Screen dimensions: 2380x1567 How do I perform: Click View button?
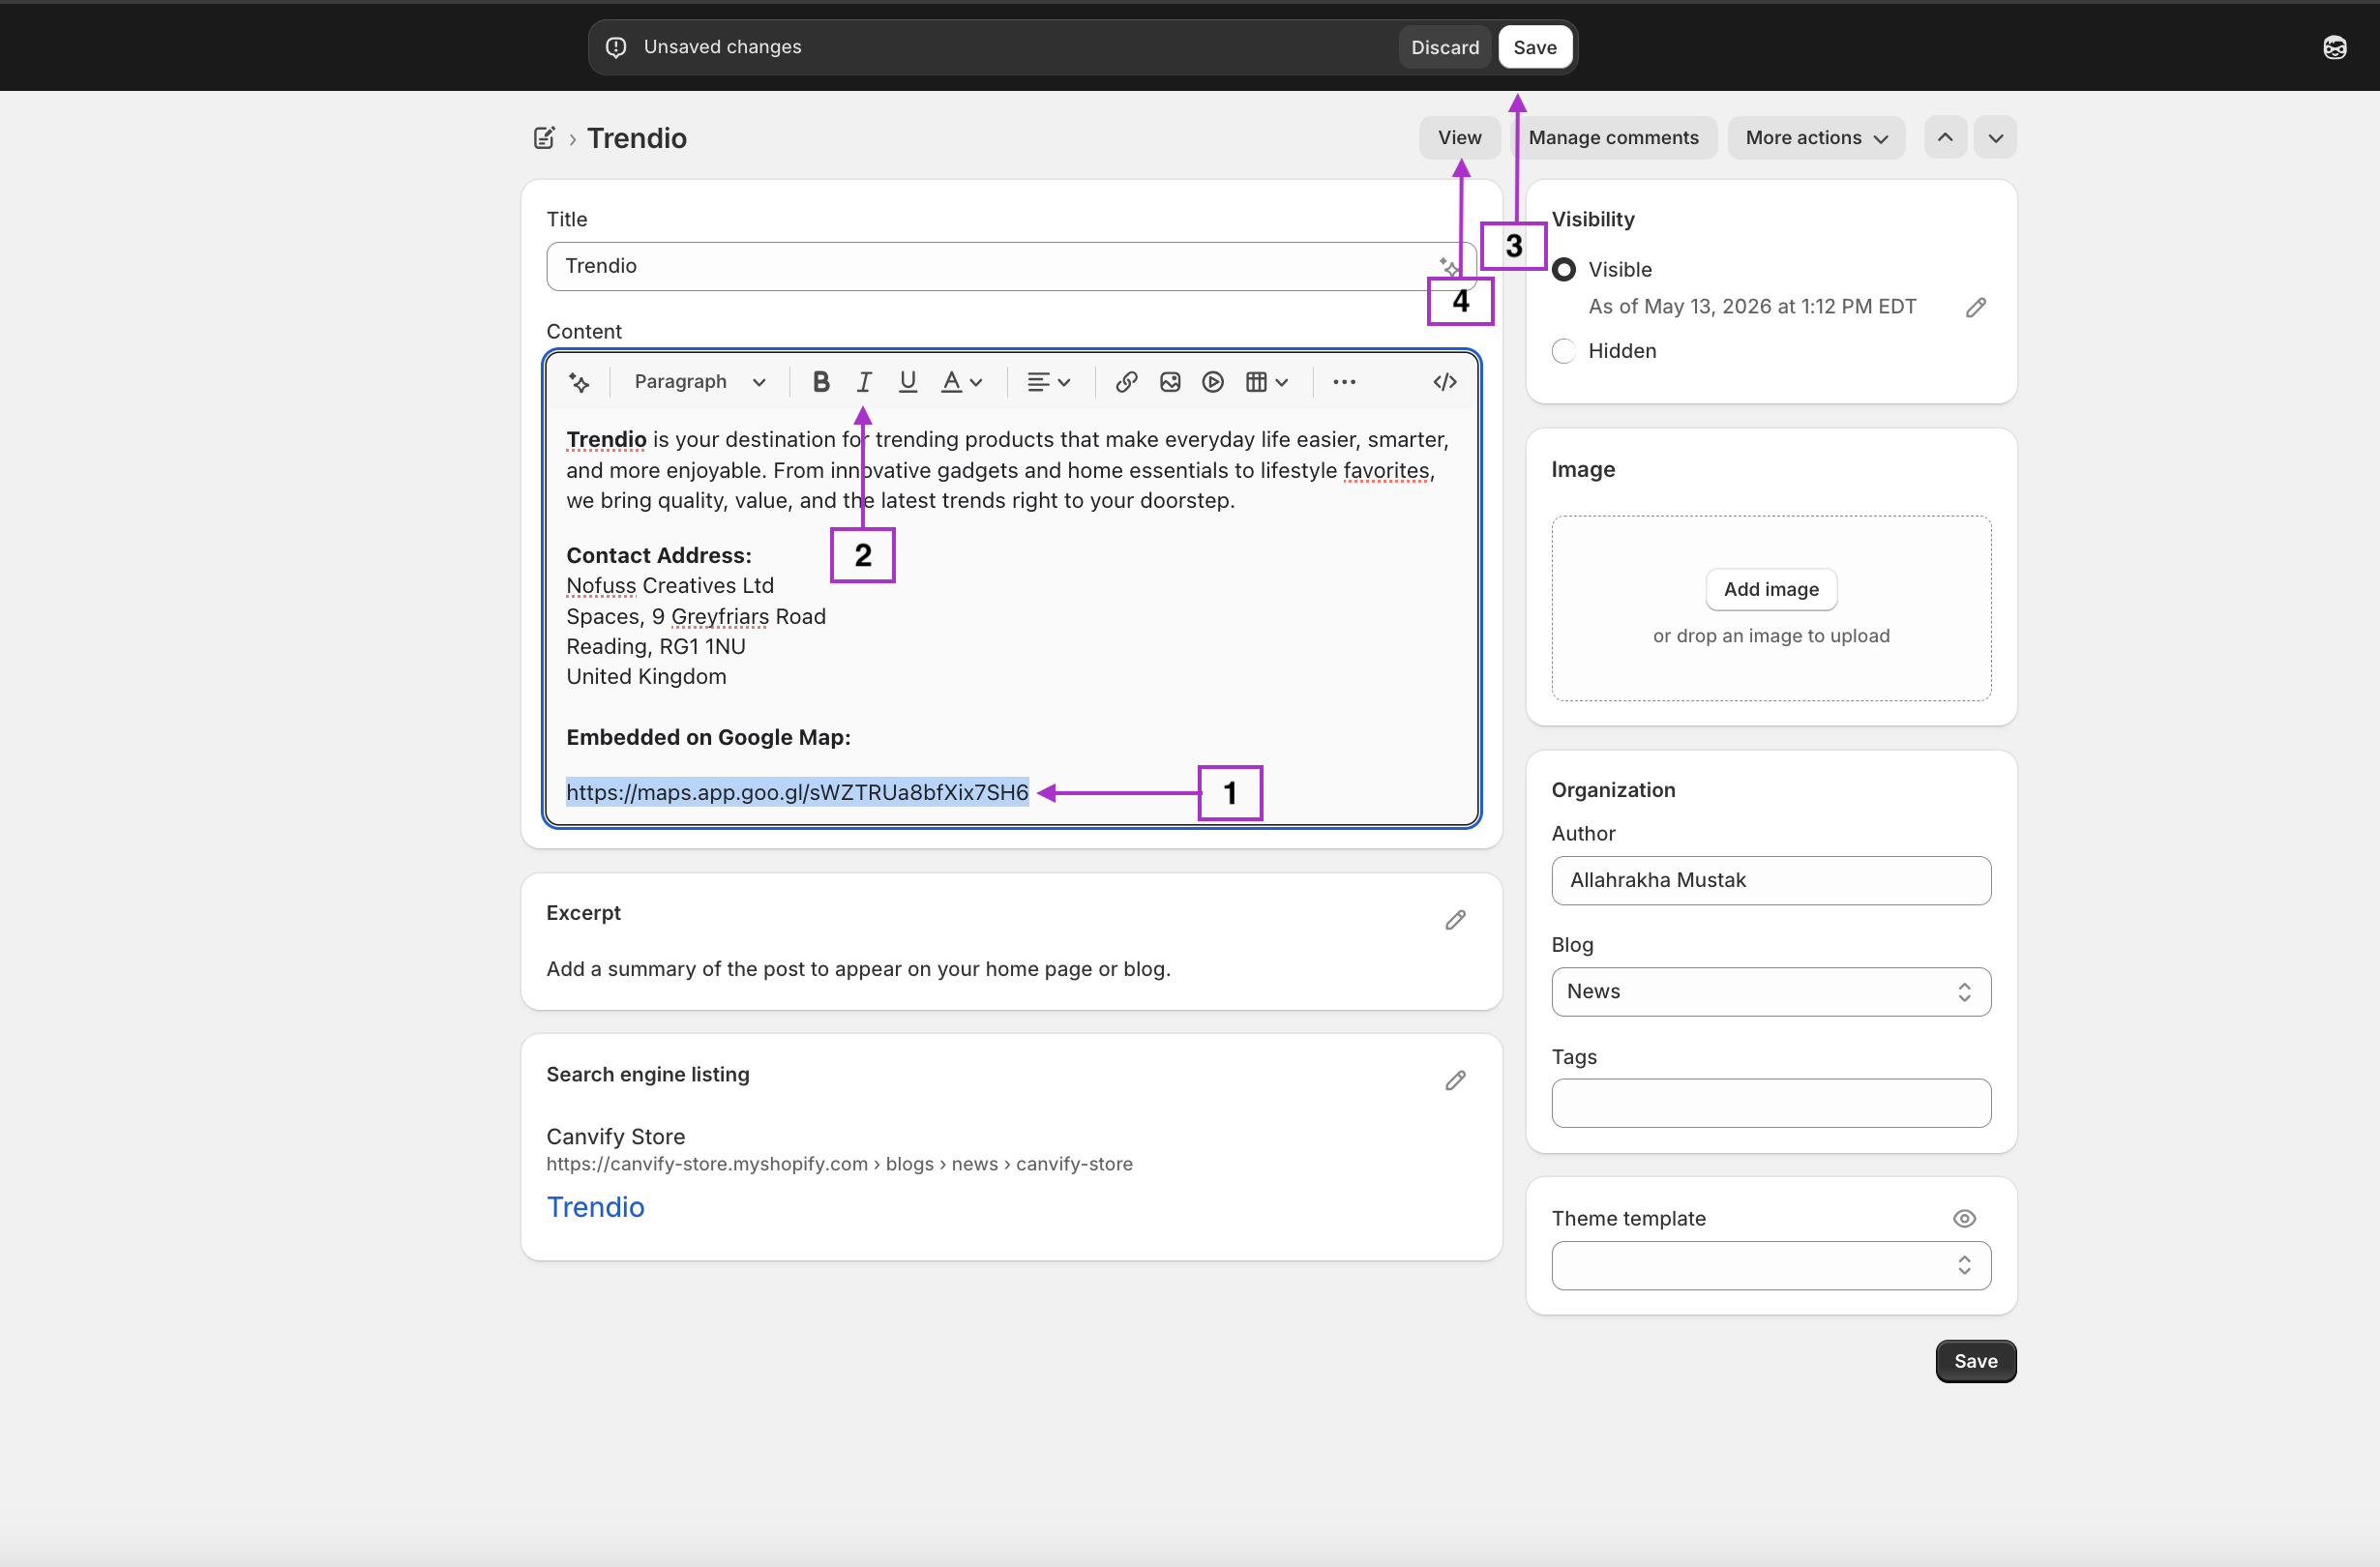click(x=1459, y=138)
